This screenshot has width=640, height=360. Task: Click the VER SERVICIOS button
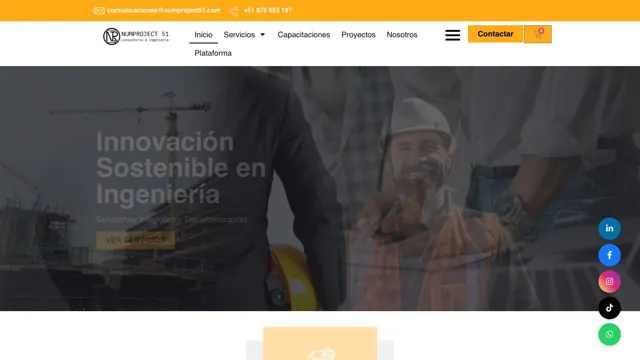(136, 240)
